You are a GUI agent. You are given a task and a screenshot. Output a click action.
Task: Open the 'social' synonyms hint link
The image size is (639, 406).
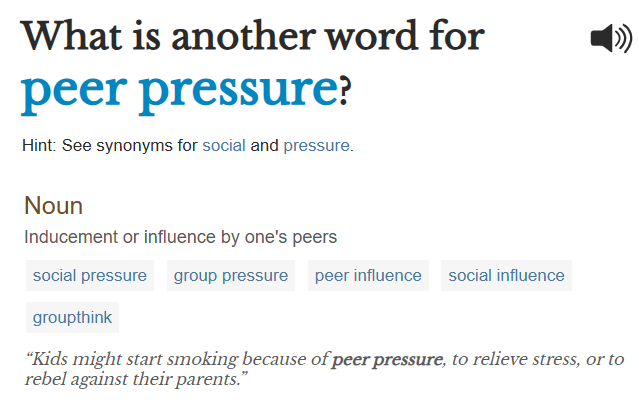224,145
